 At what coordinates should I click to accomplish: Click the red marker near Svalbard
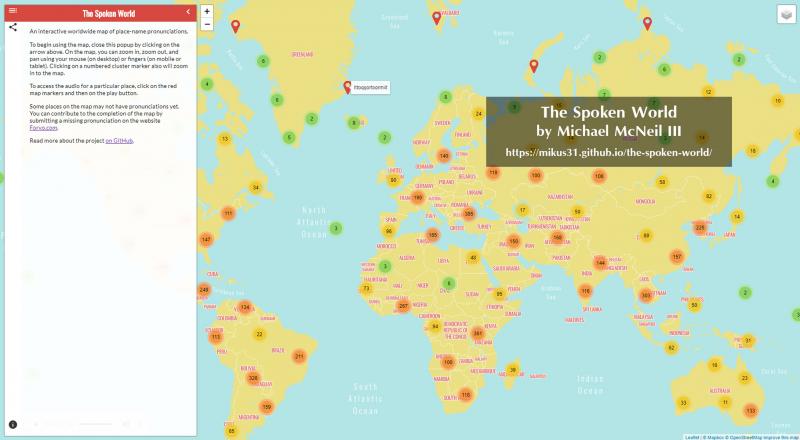[436, 17]
